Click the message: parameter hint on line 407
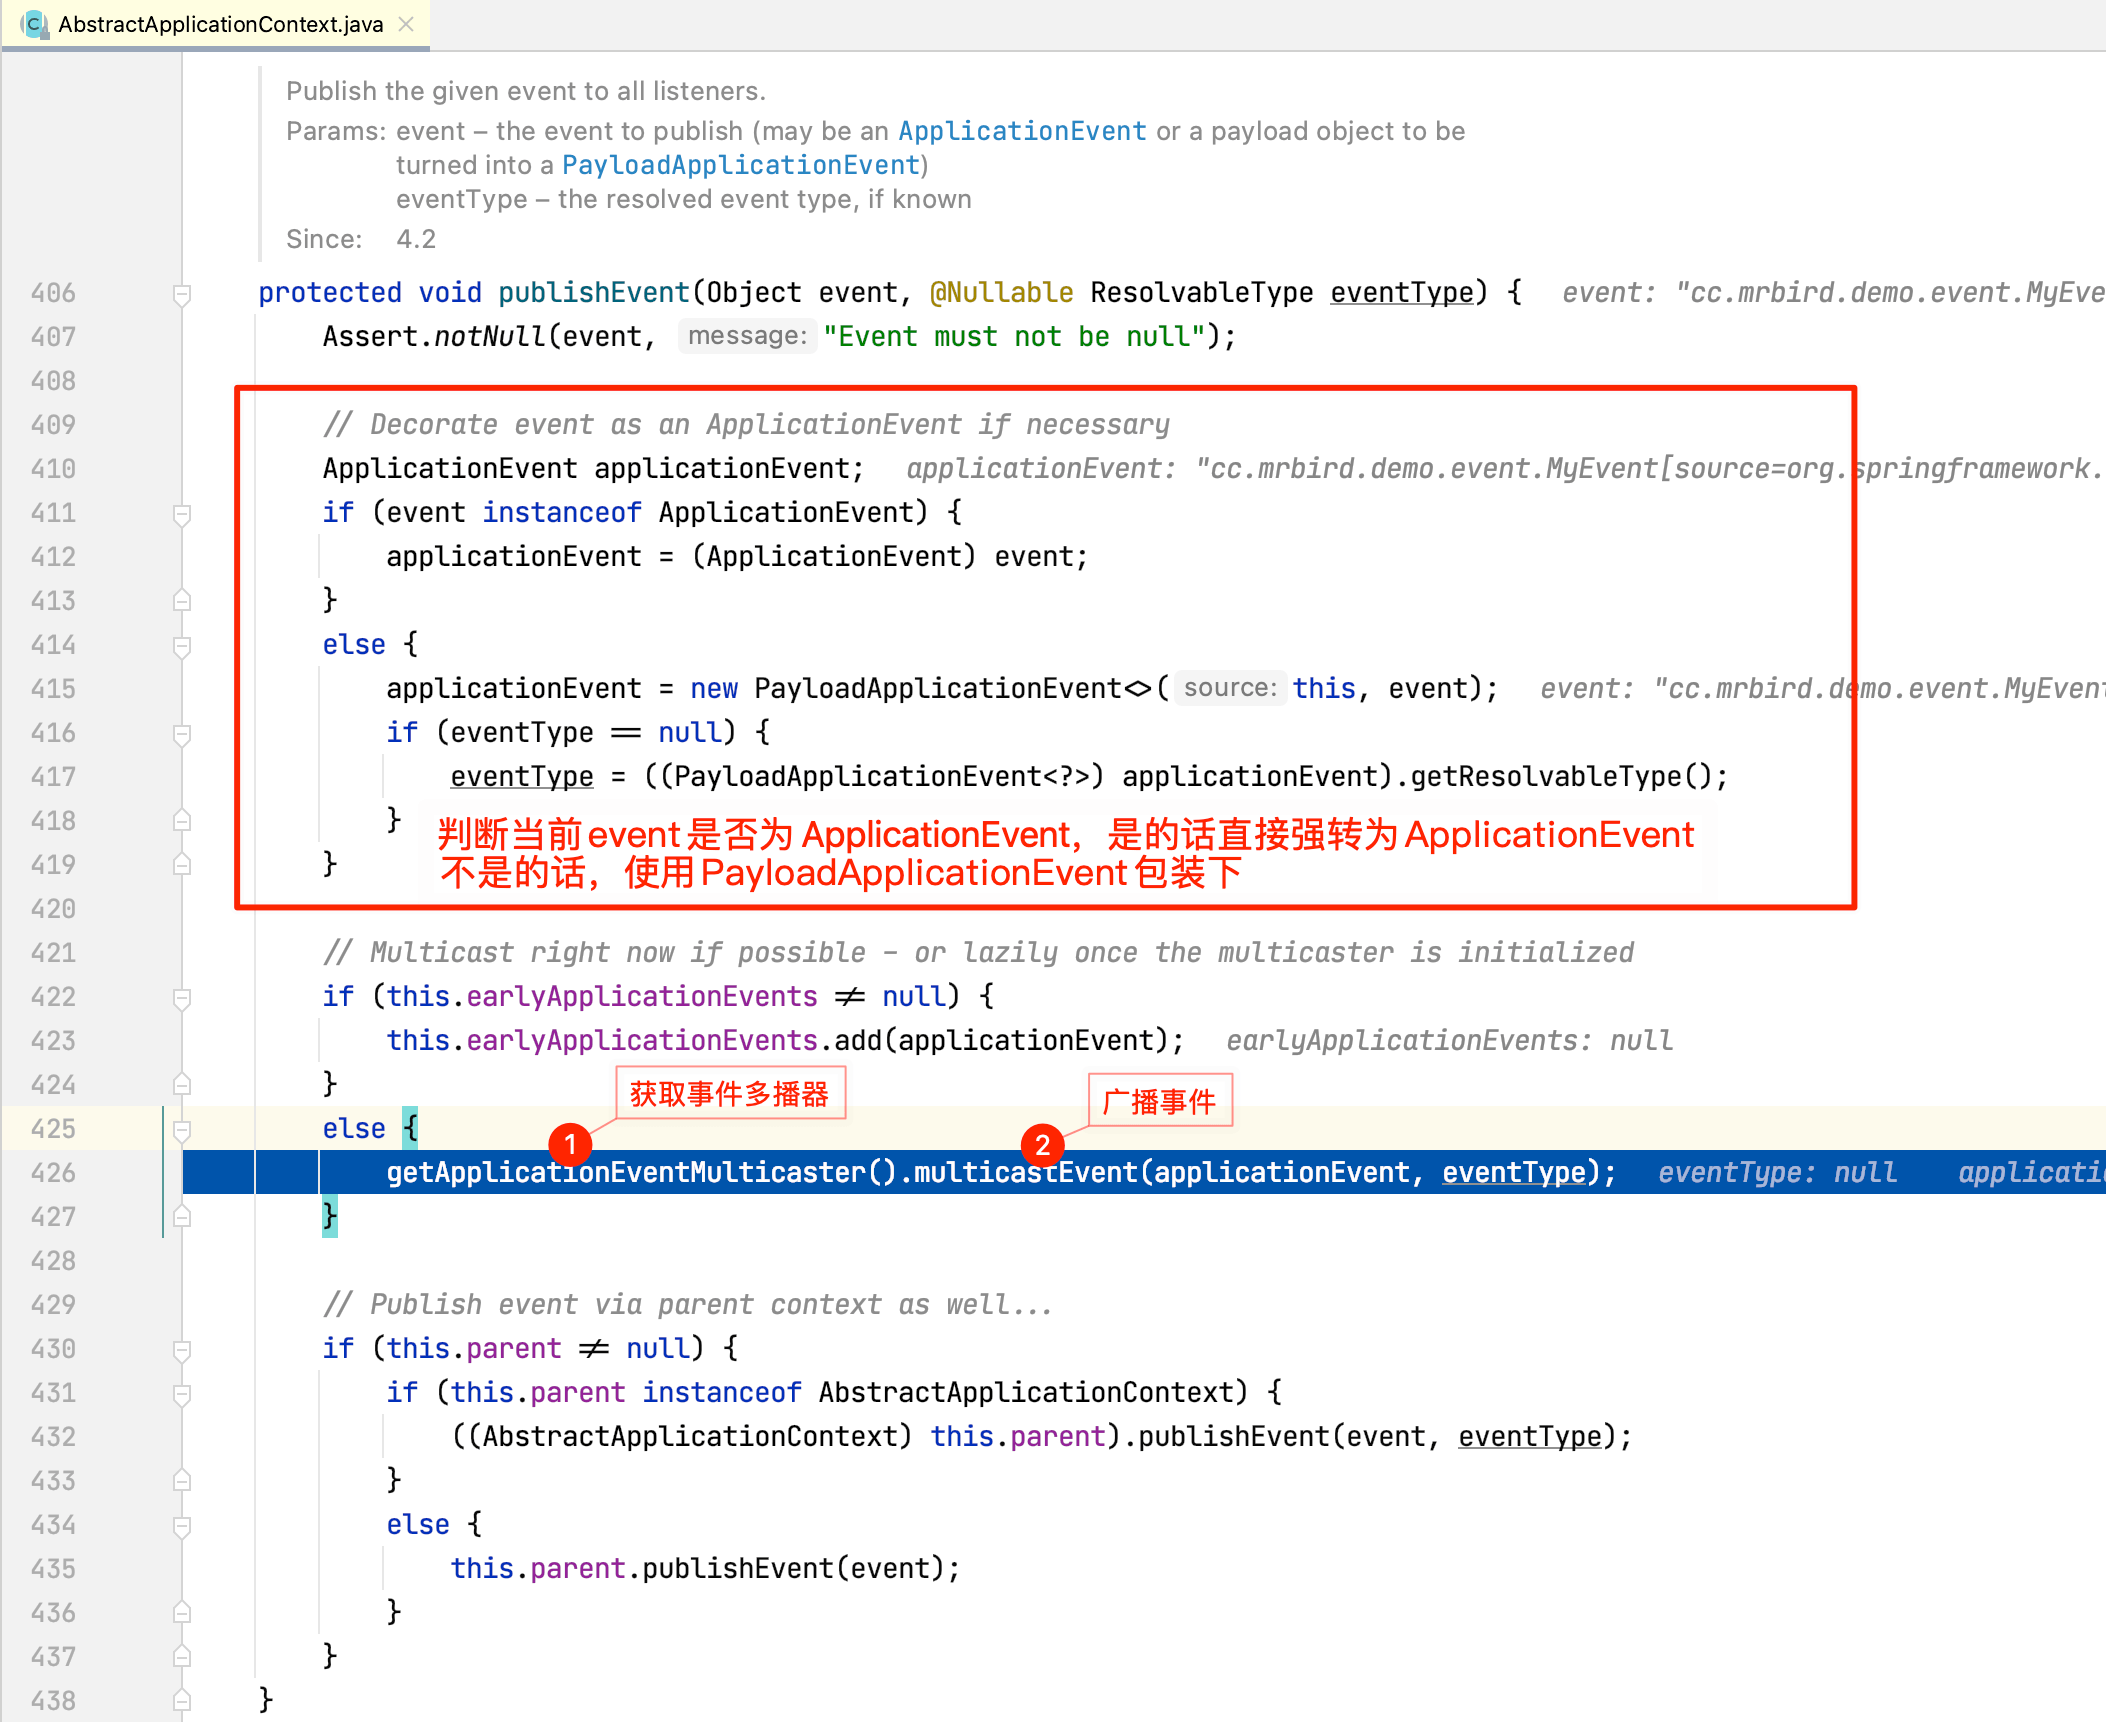Screen dimensions: 2106x1722 coord(747,336)
